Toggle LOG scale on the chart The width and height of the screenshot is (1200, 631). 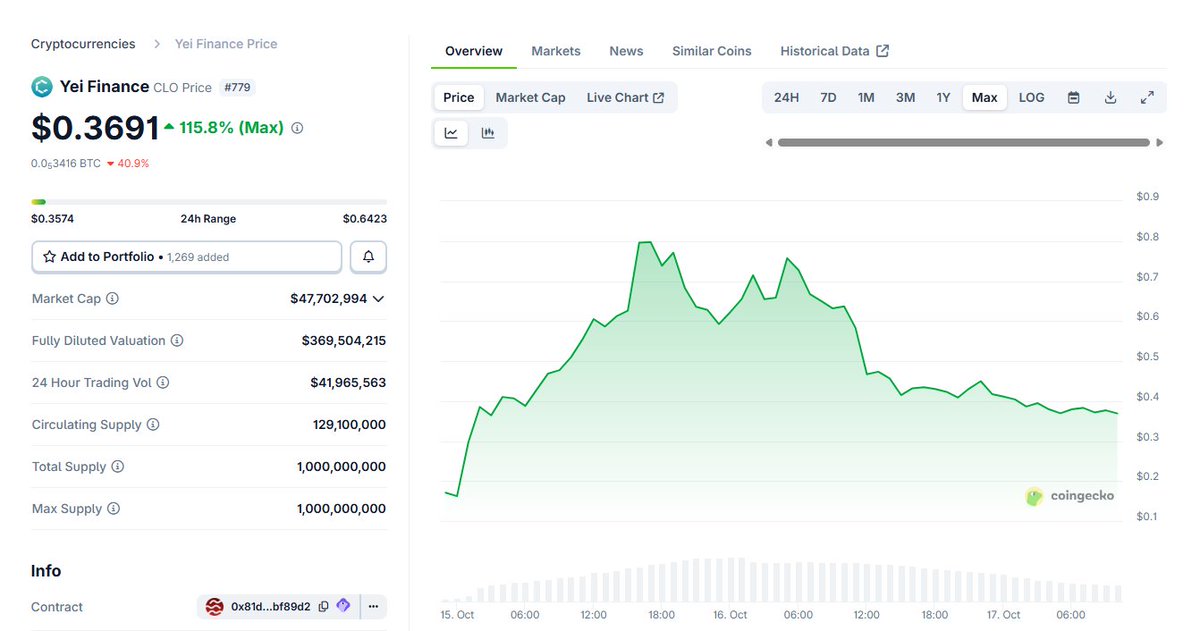[x=1032, y=97]
